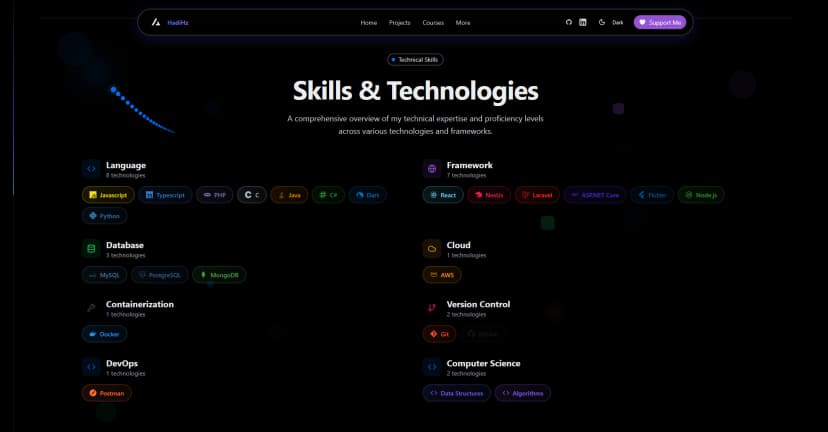
Task: Click the C language chip icon
Action: 248,195
